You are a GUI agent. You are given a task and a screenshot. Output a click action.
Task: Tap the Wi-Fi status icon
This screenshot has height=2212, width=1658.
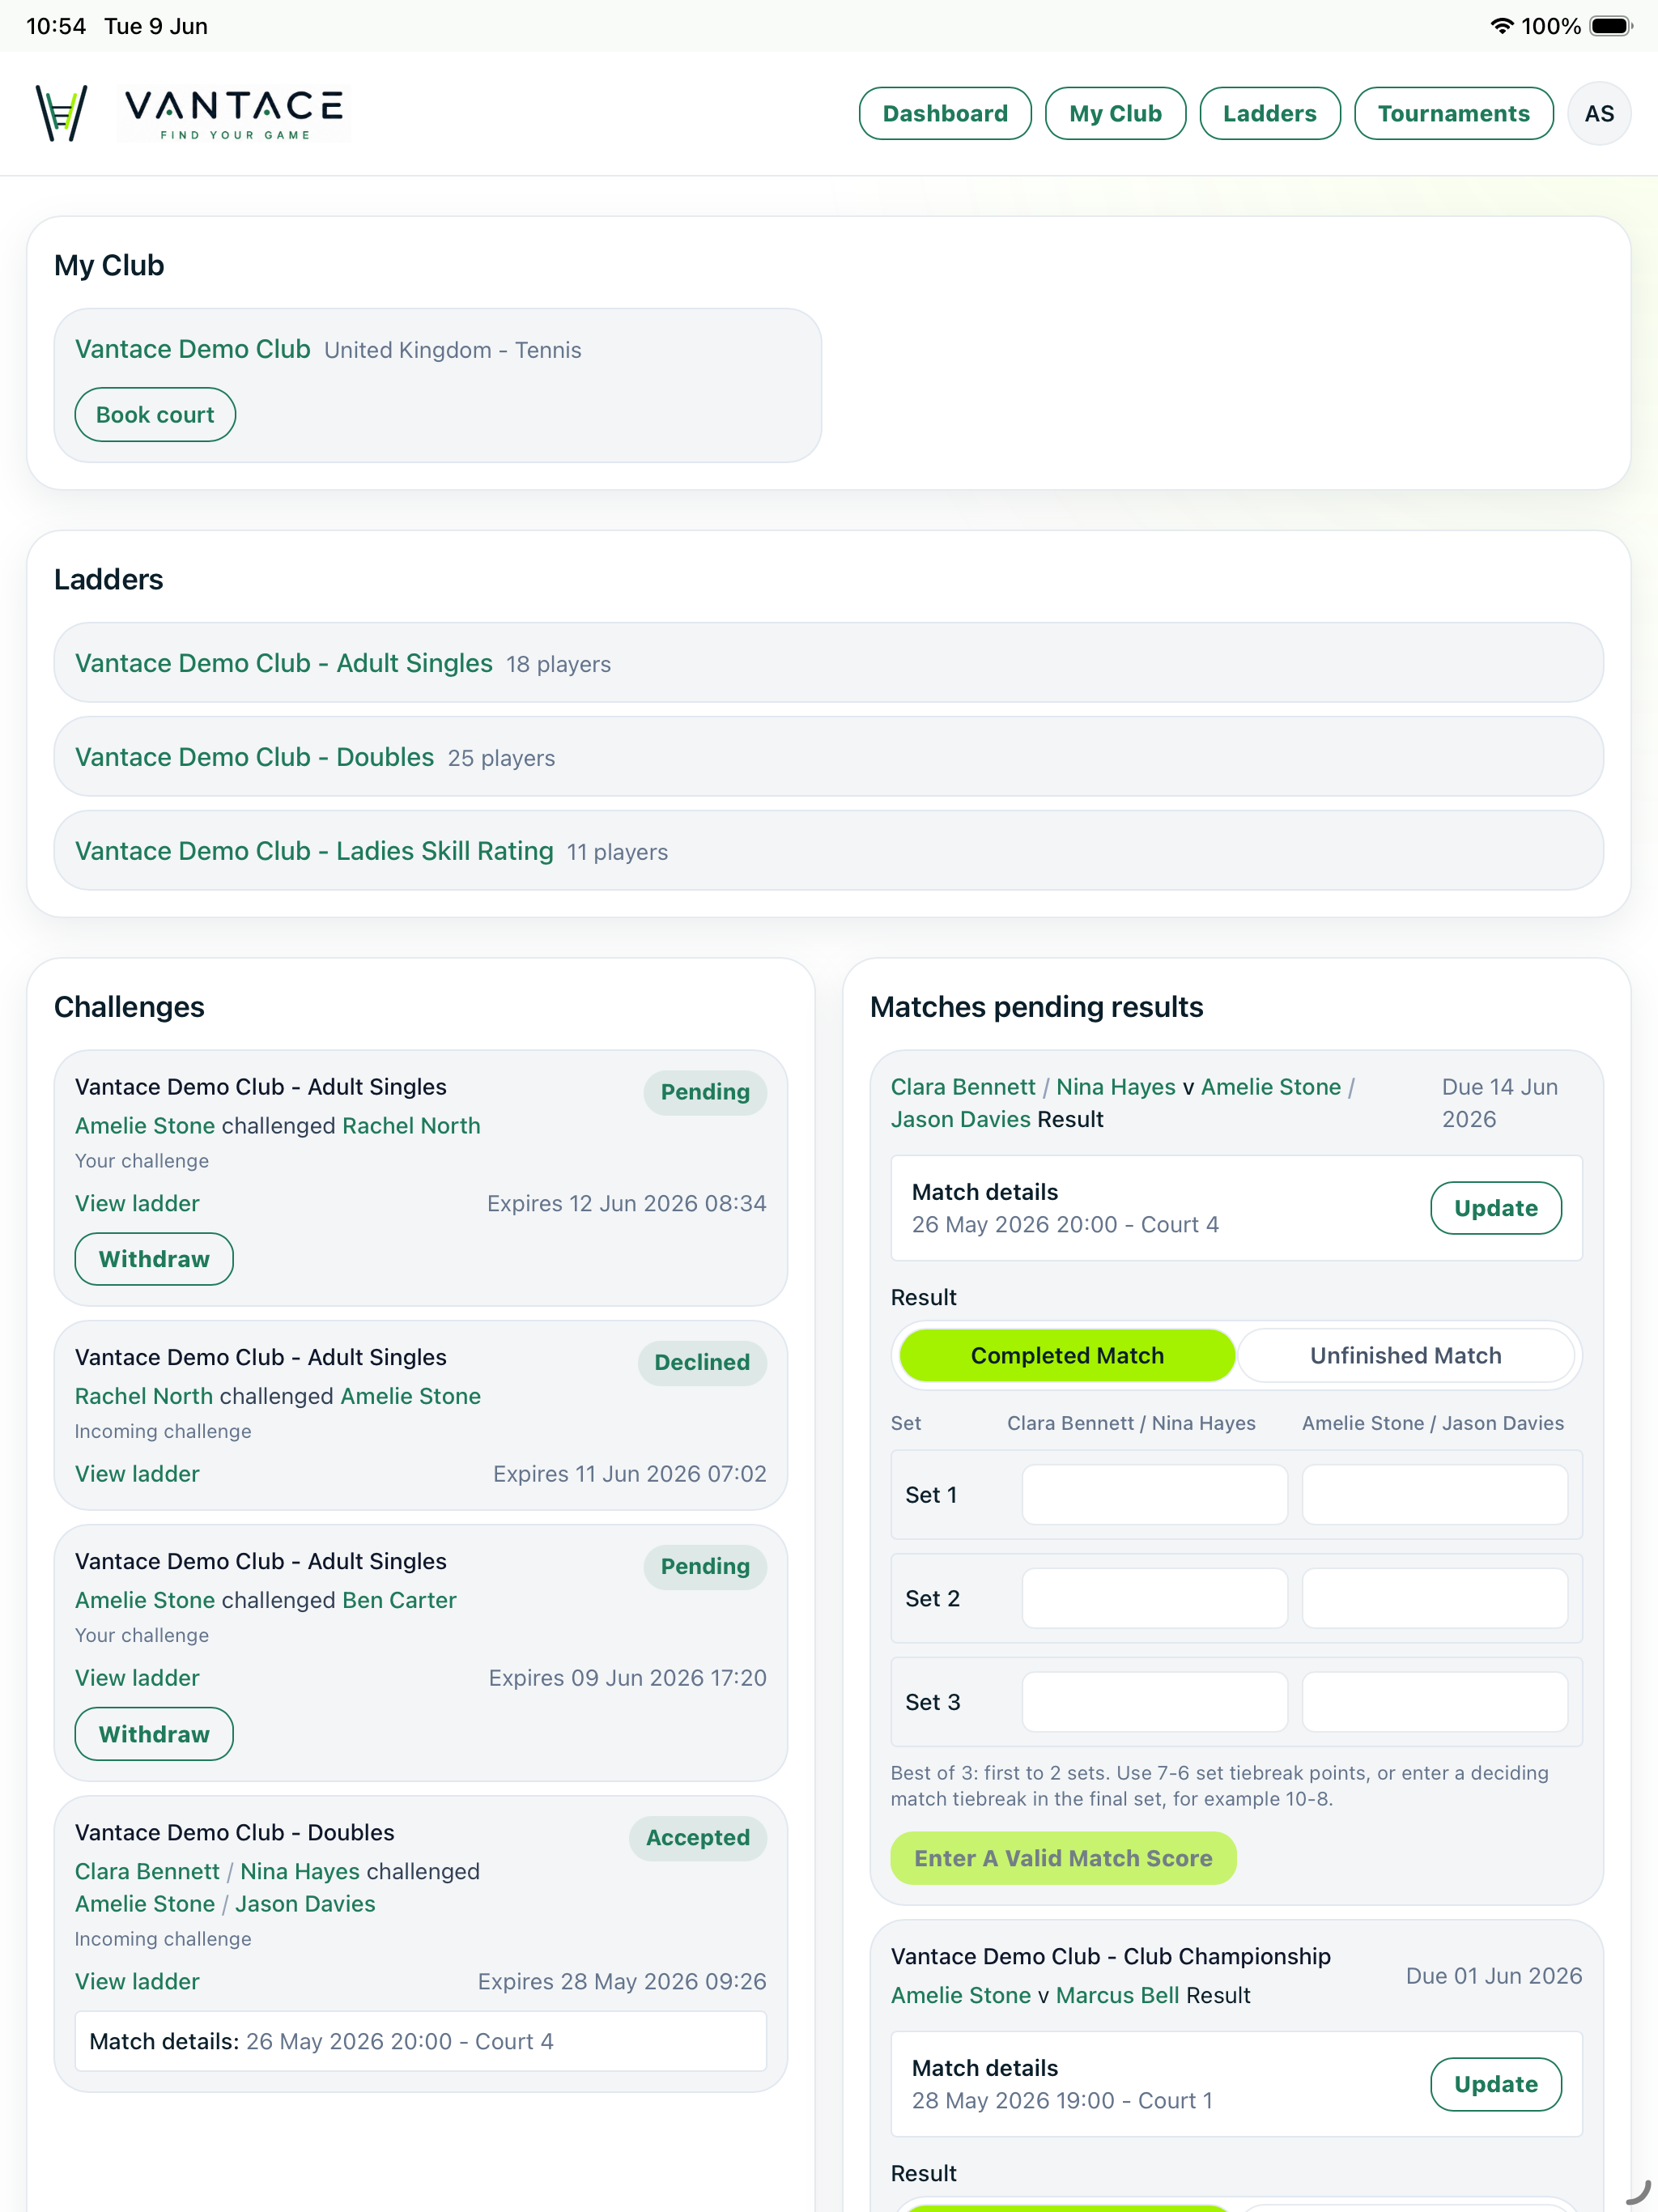[x=1500, y=26]
